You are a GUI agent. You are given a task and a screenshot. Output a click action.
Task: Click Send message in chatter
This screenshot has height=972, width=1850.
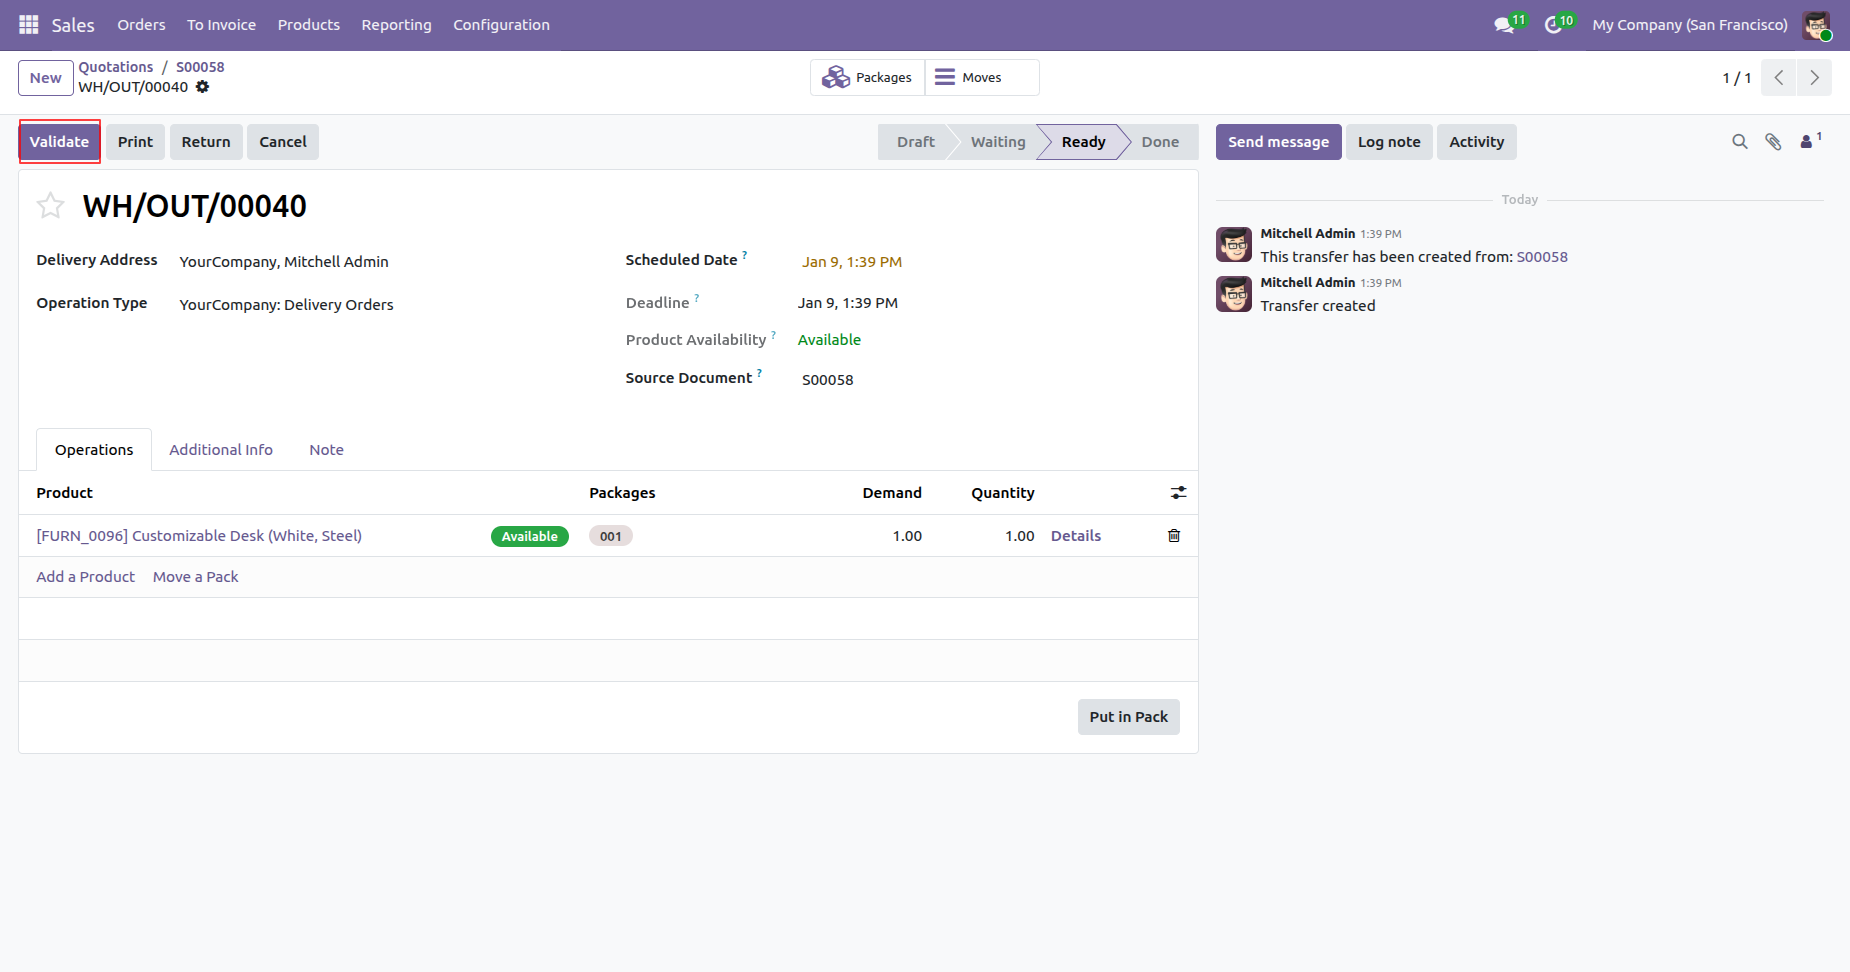1278,142
